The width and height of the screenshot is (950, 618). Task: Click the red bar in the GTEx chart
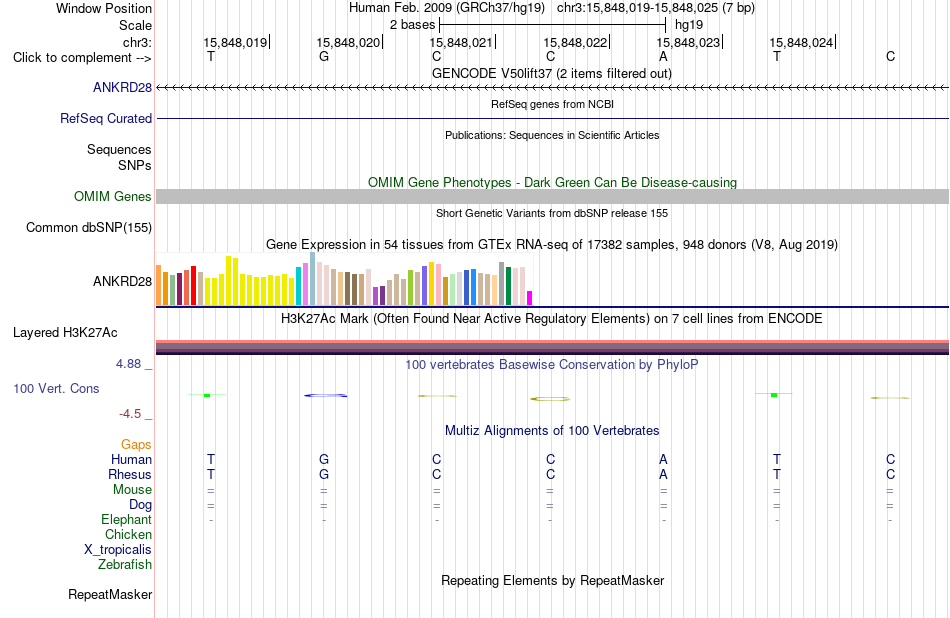[193, 285]
